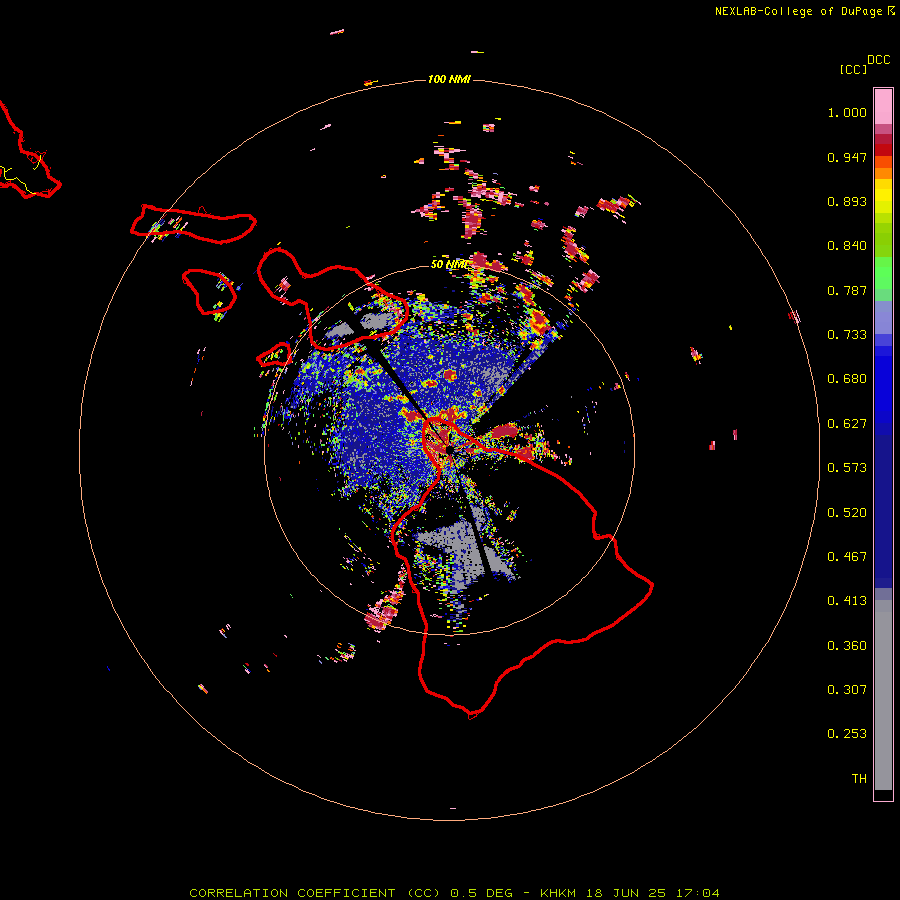Click the 0.680 legend value
The height and width of the screenshot is (900, 900).
847,379
